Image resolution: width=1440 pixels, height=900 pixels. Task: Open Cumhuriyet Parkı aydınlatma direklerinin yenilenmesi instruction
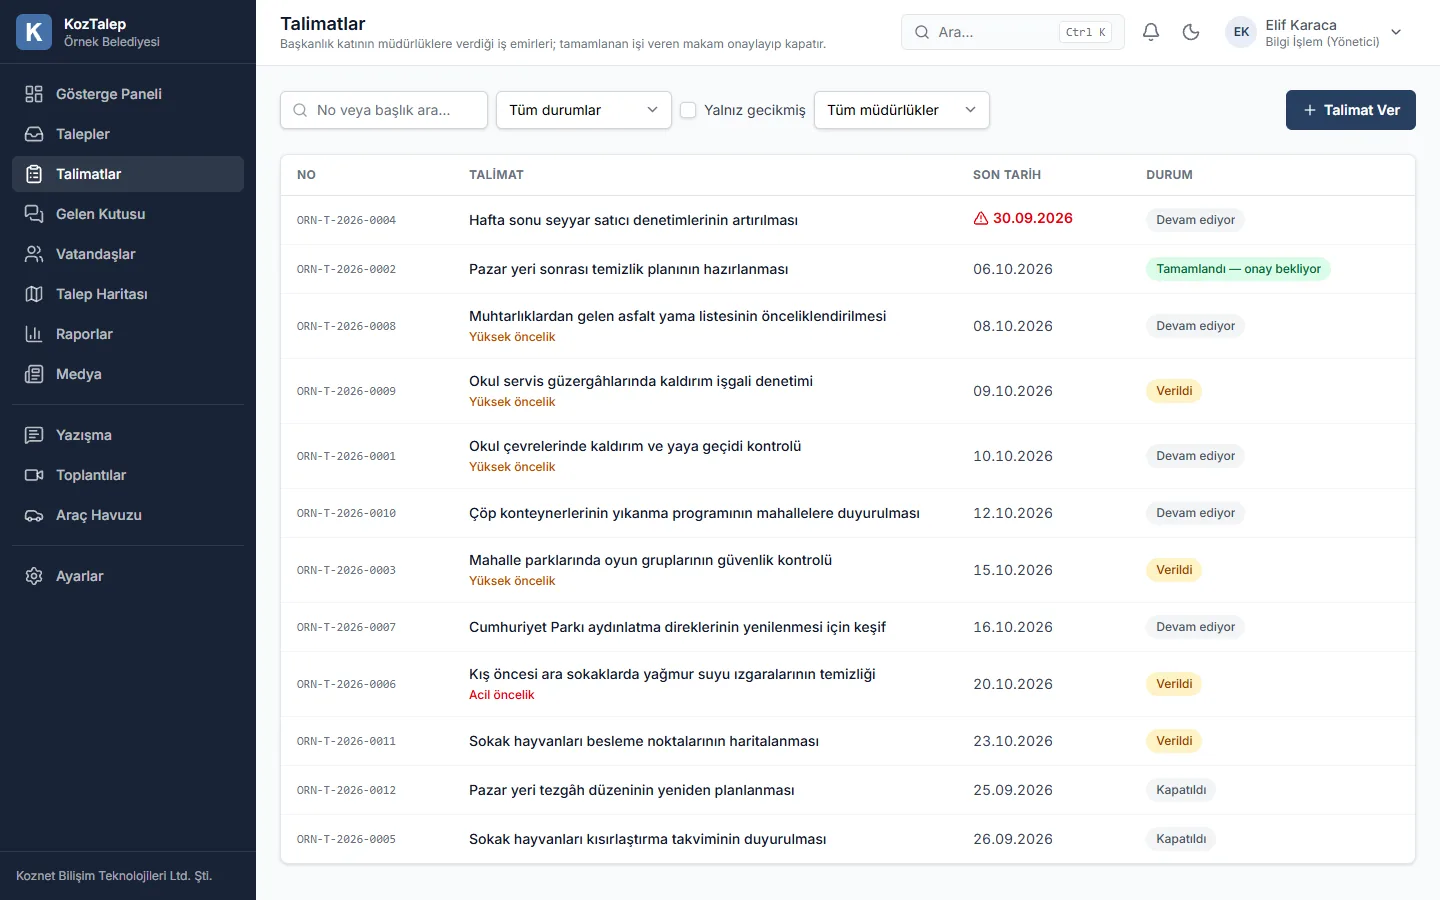(x=677, y=627)
